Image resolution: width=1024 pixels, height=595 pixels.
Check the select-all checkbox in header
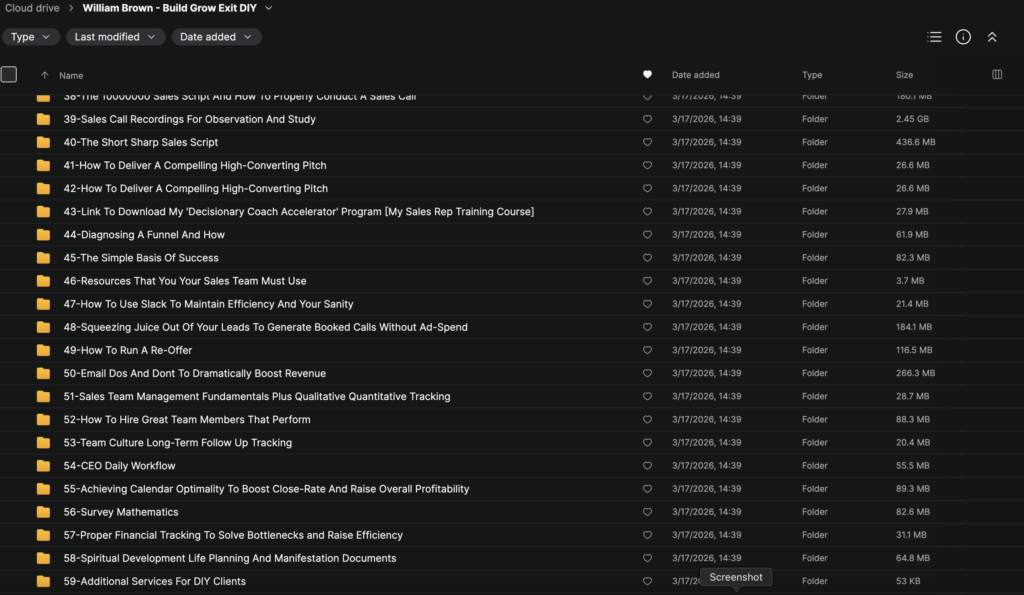(x=9, y=74)
